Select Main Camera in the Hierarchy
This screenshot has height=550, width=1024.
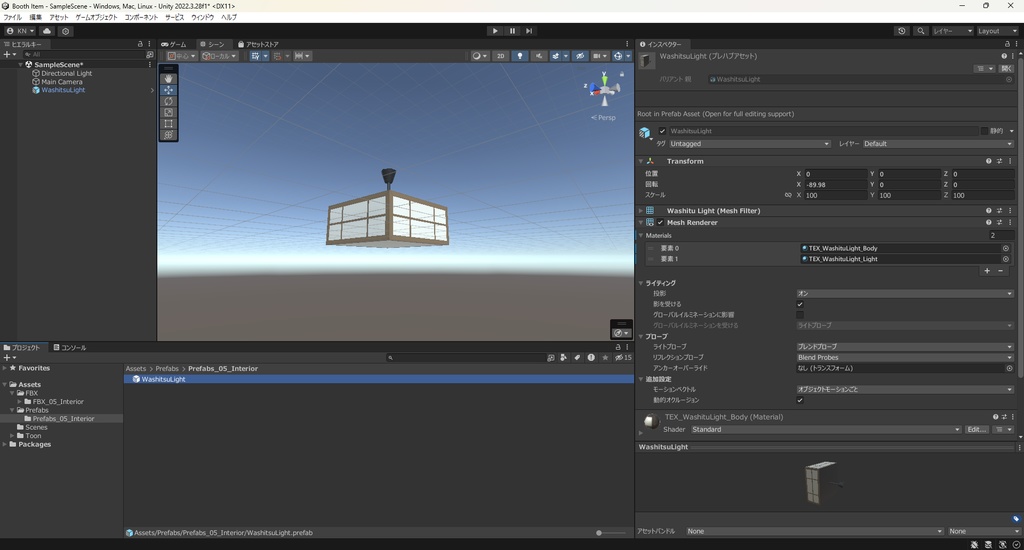tap(61, 82)
